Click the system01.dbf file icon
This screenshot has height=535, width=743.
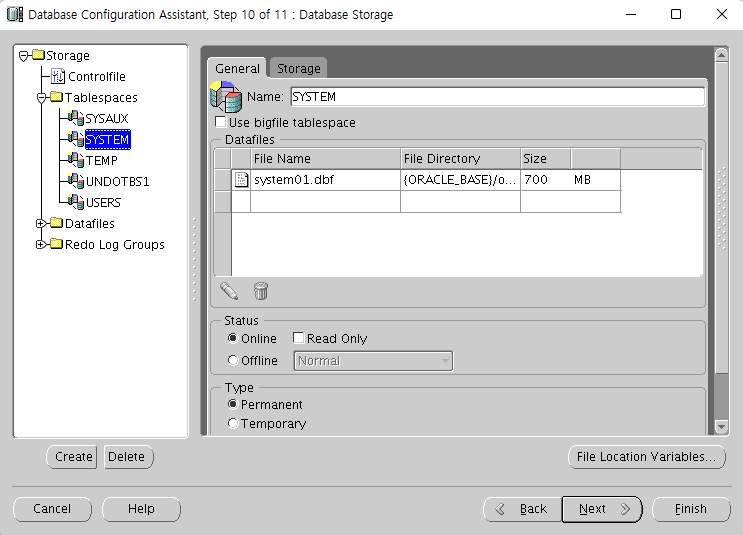(242, 180)
